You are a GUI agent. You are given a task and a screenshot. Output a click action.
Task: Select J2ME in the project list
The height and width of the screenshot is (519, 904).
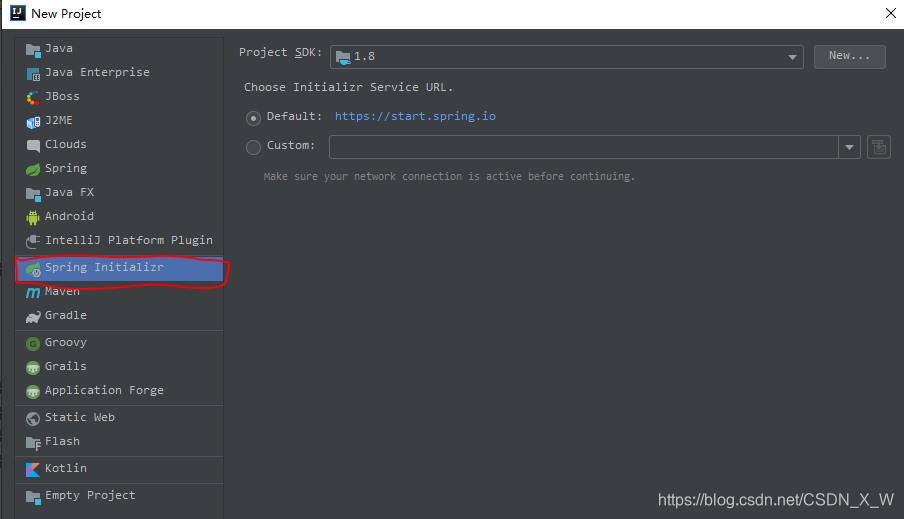click(x=119, y=121)
